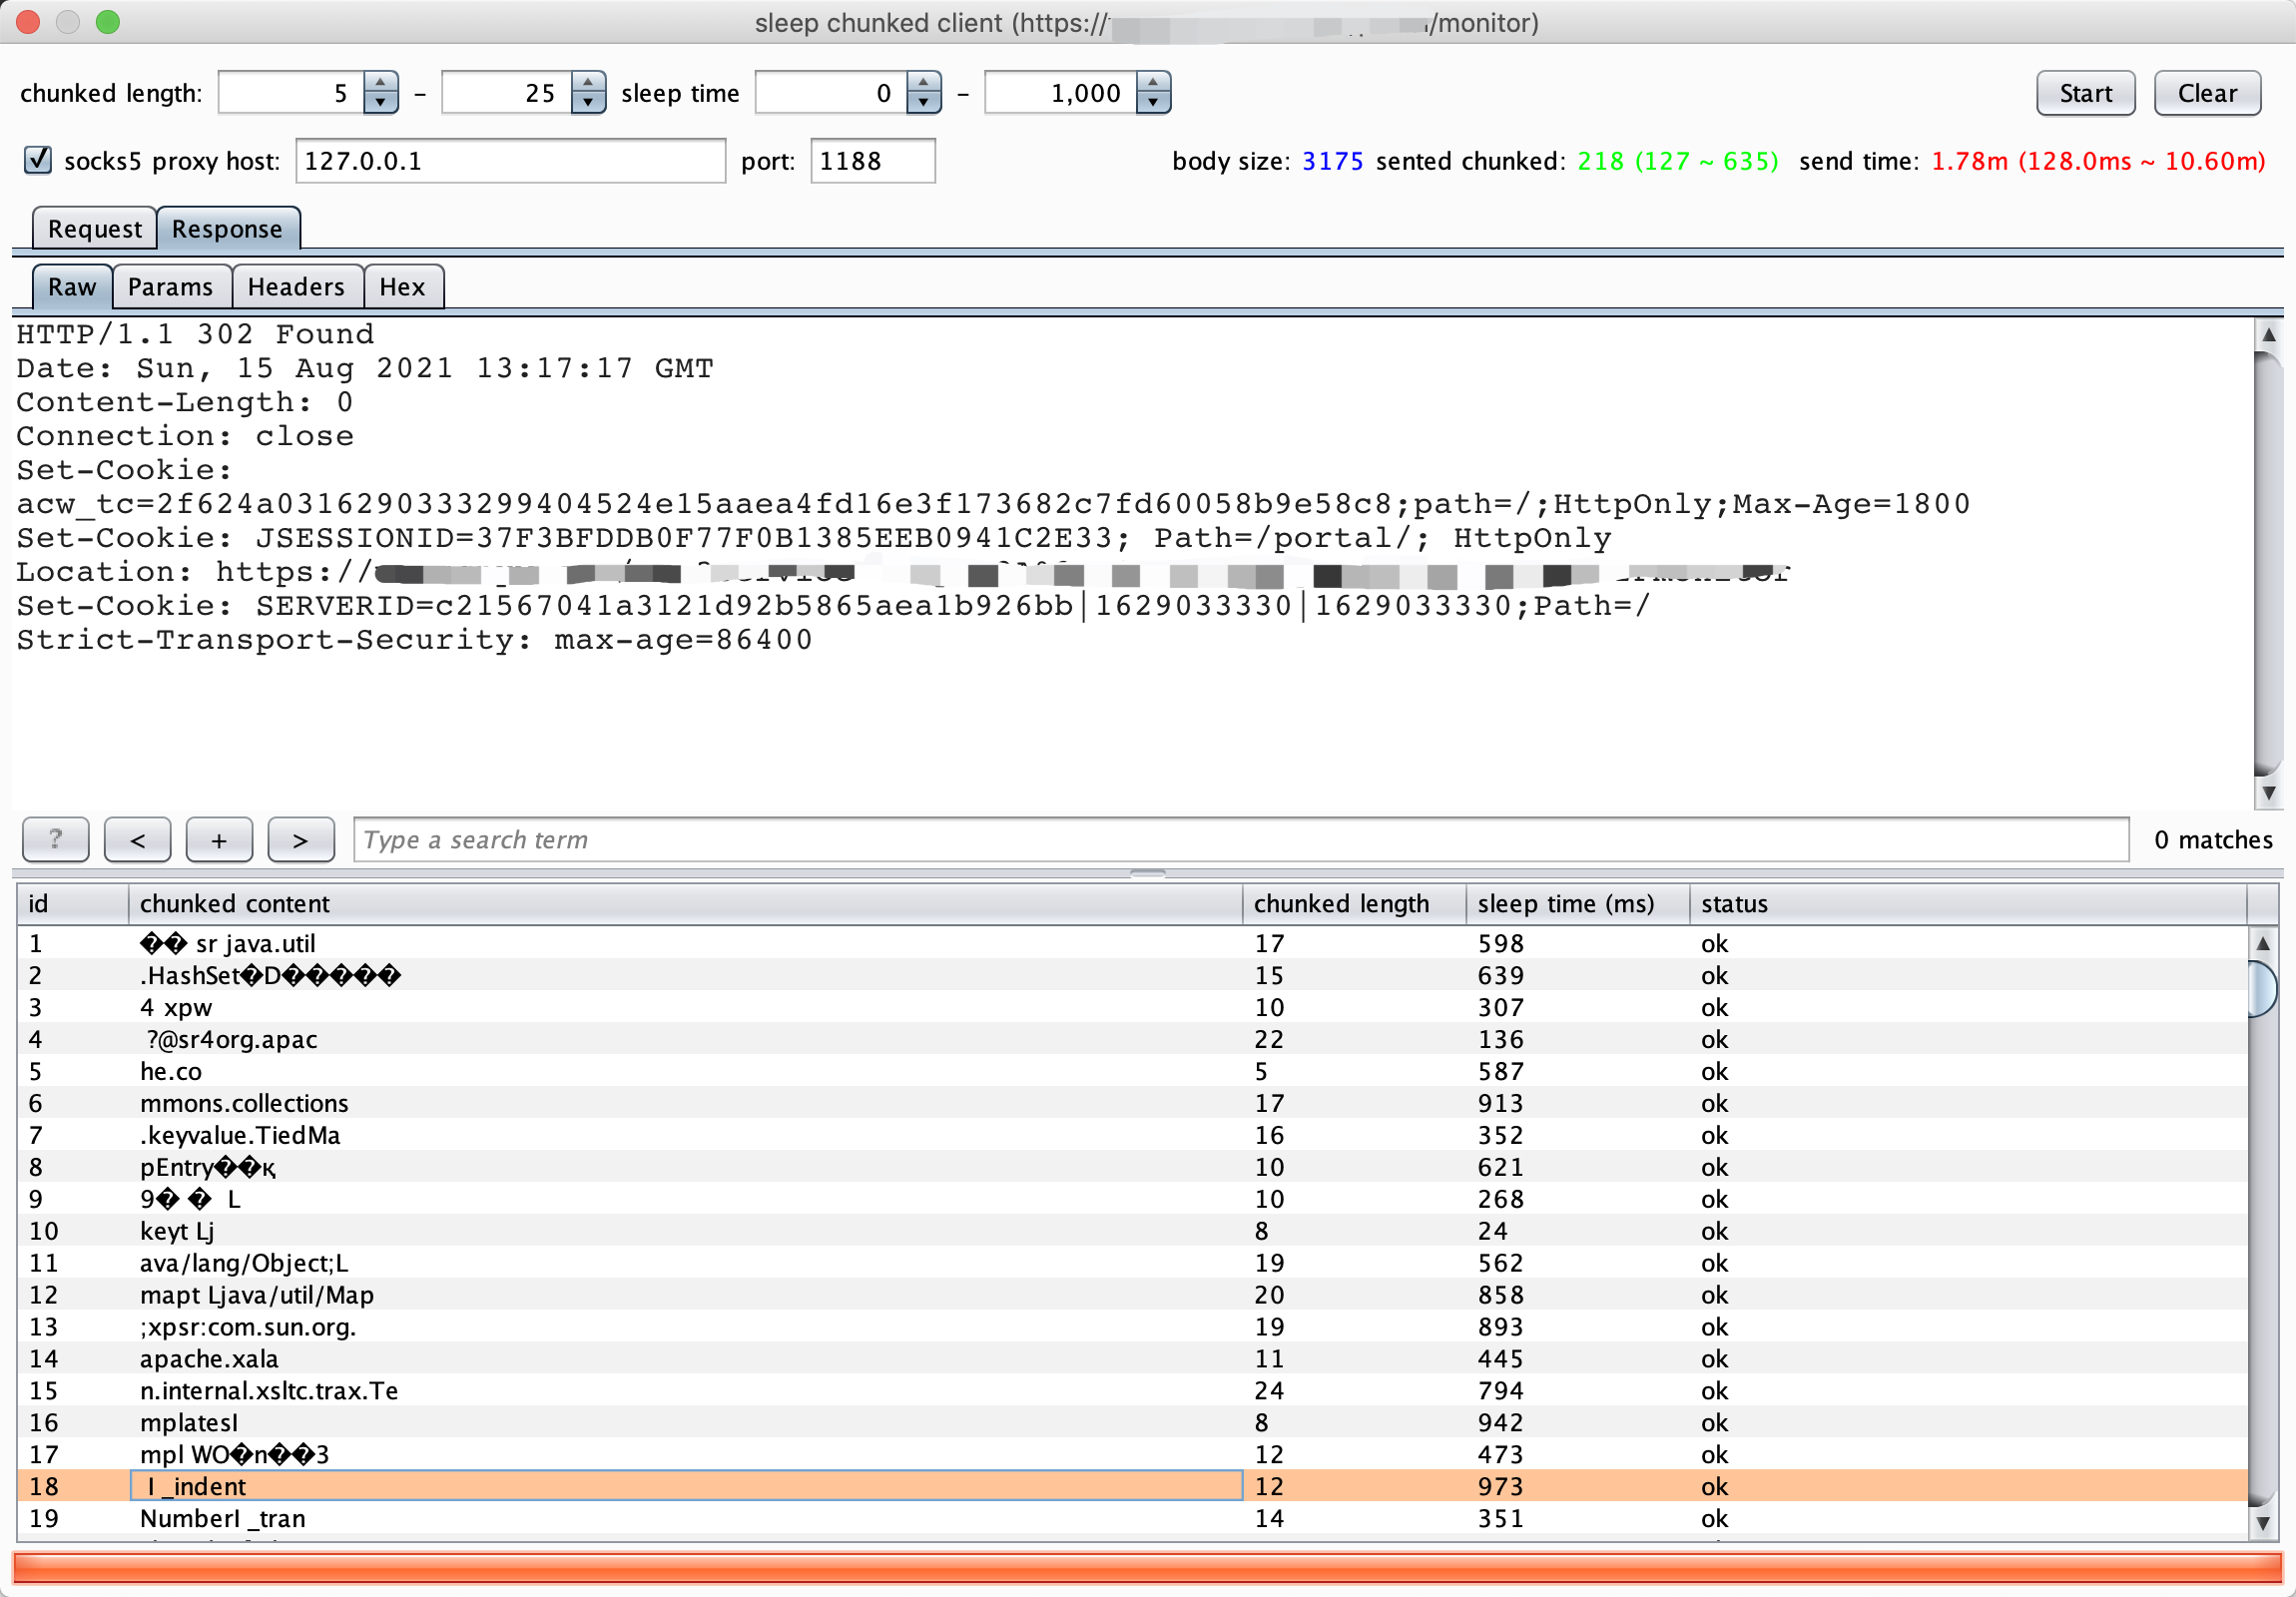Click the previous match arrow button

coord(137,840)
